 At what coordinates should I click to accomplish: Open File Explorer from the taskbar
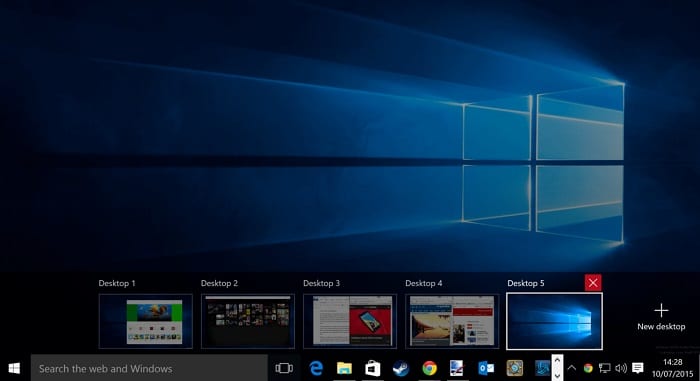[x=344, y=368]
